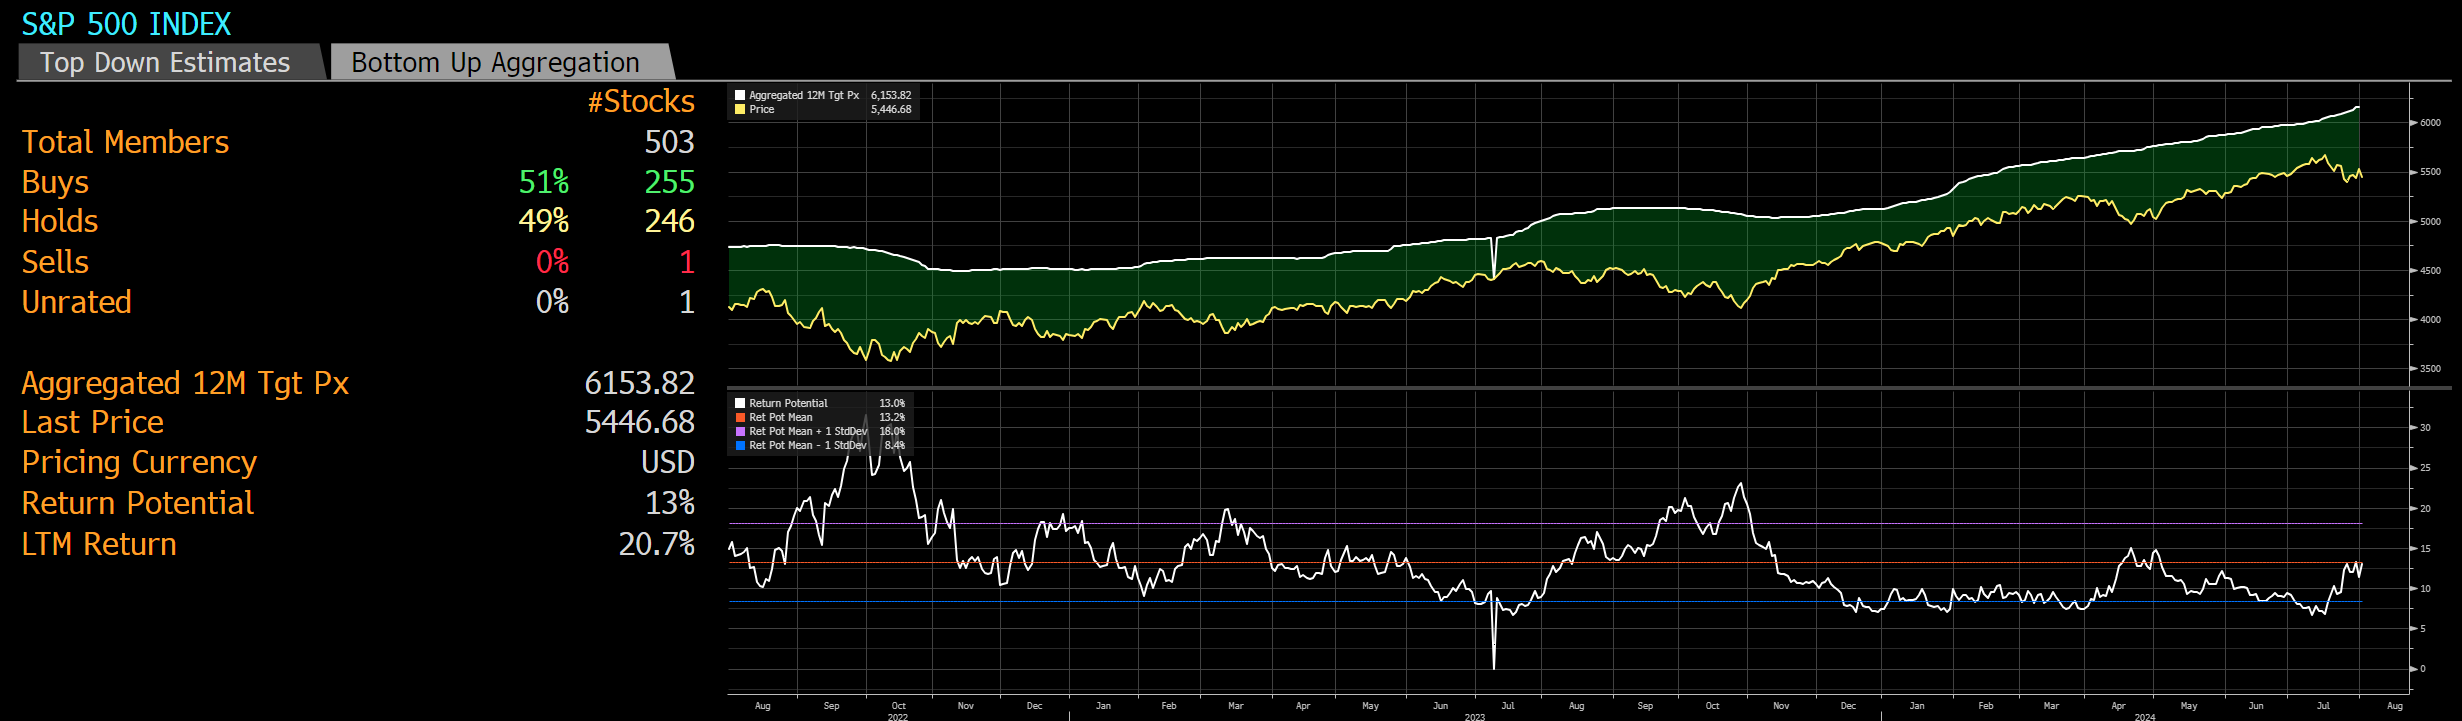Viewport: 2462px width, 721px height.
Task: Click the 30 return axis label
Action: coord(2425,428)
